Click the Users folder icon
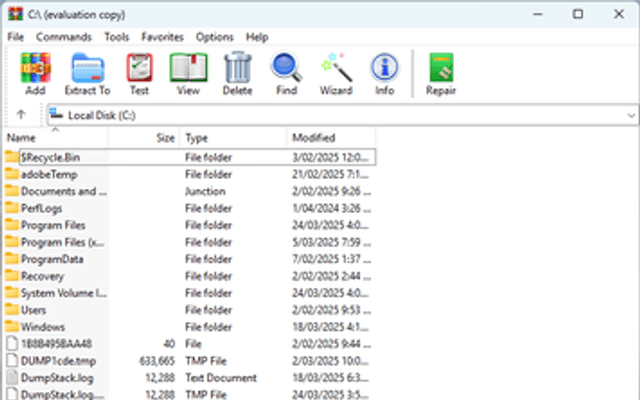The height and width of the screenshot is (400, 640). [12, 309]
